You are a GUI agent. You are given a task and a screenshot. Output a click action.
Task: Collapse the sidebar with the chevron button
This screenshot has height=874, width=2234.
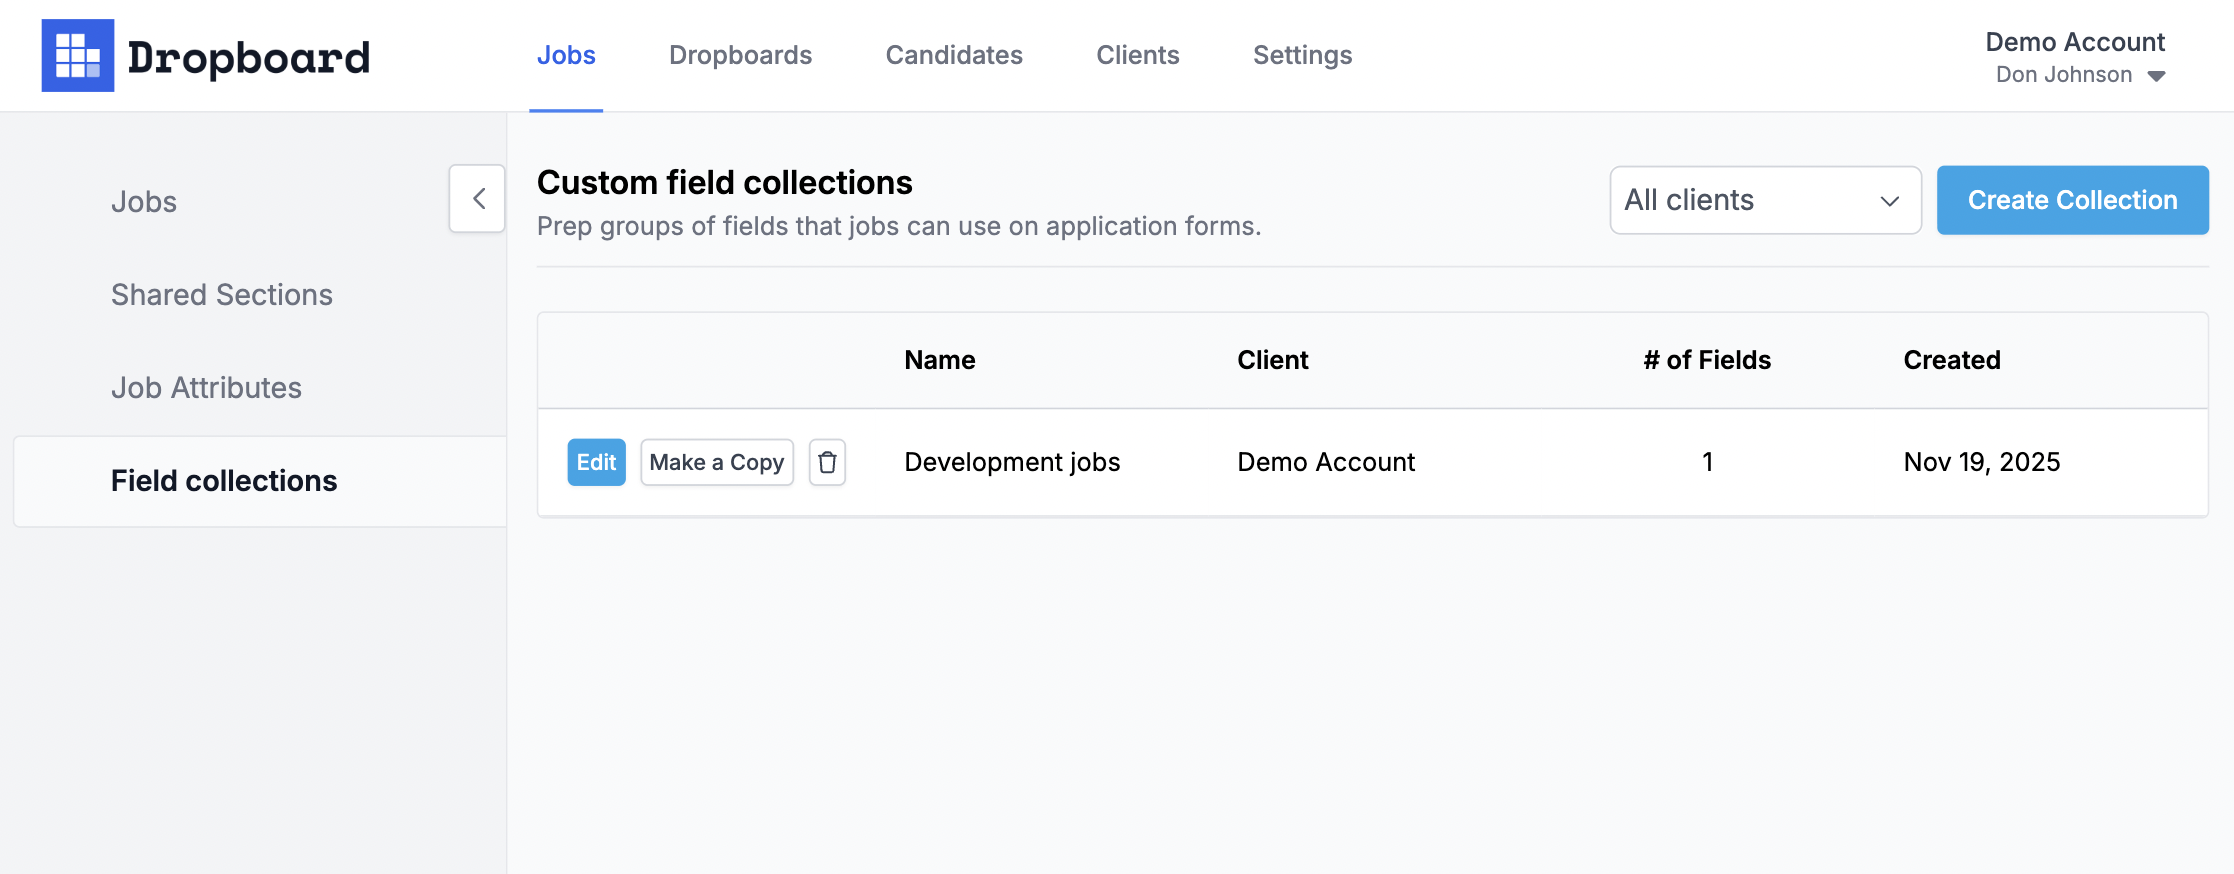pyautogui.click(x=478, y=199)
